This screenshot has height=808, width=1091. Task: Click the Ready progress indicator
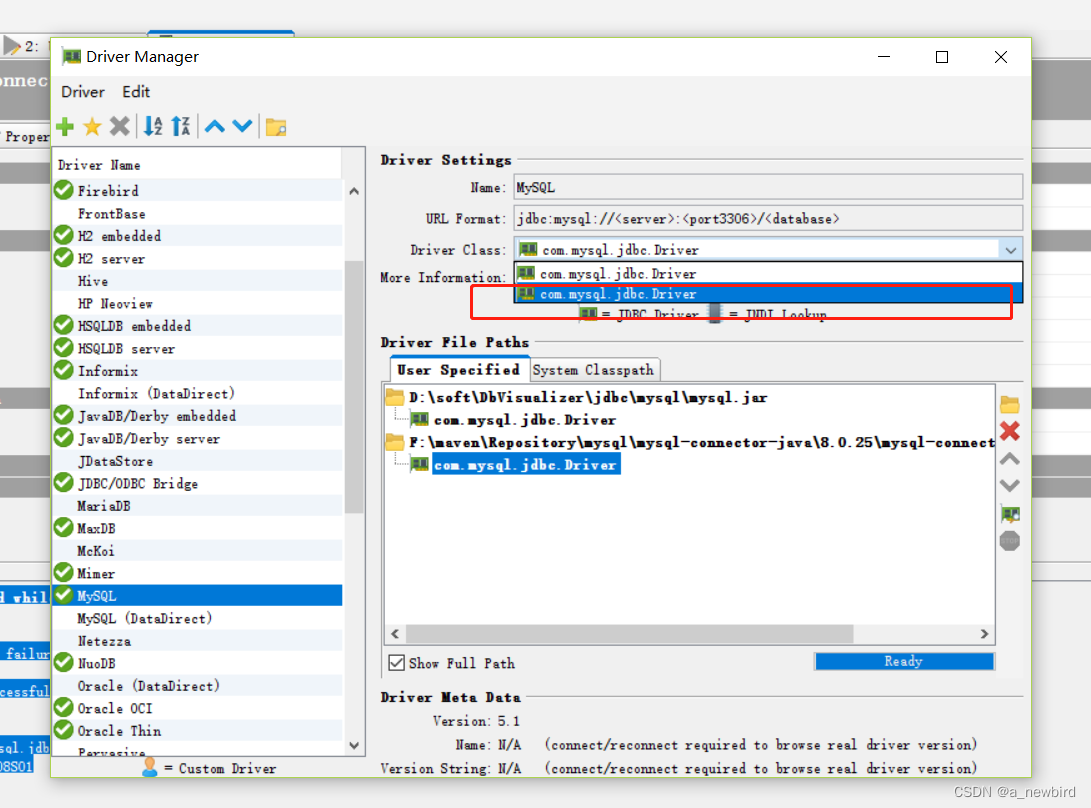click(903, 661)
